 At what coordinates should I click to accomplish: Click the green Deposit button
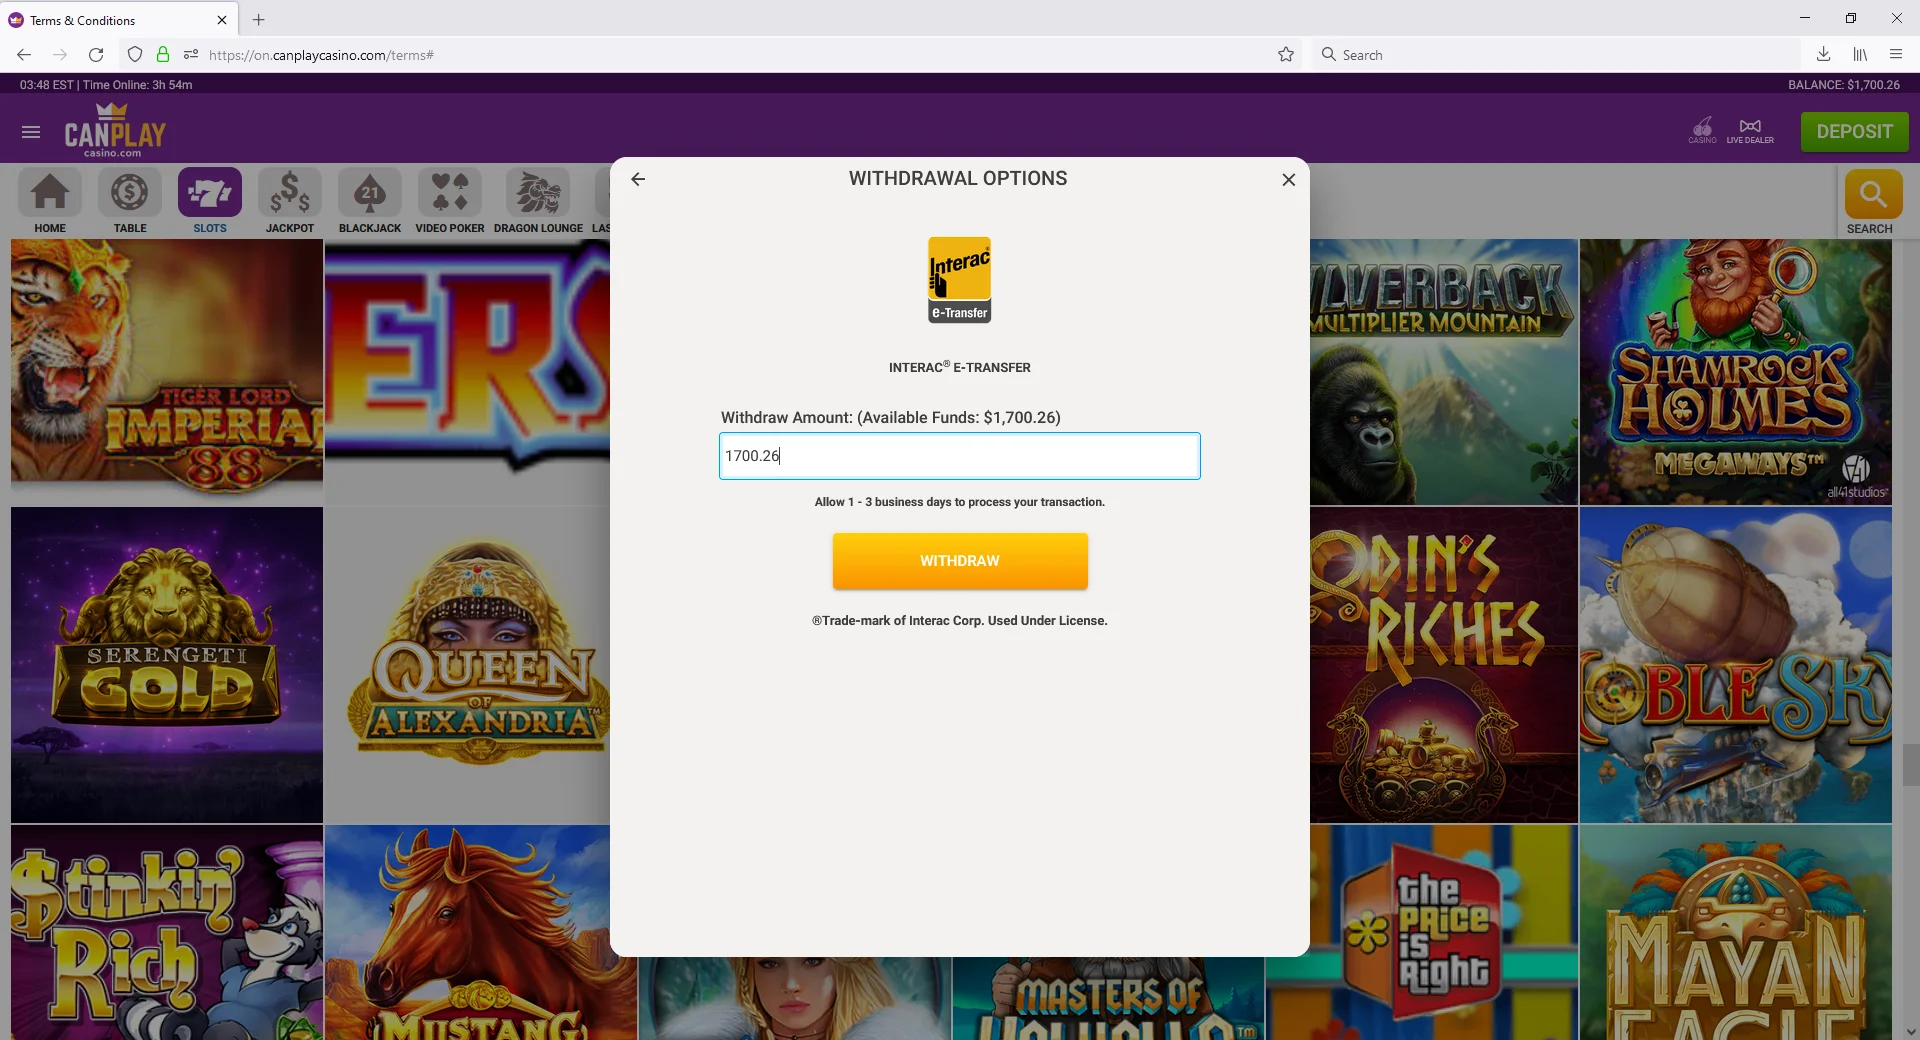[x=1854, y=132]
